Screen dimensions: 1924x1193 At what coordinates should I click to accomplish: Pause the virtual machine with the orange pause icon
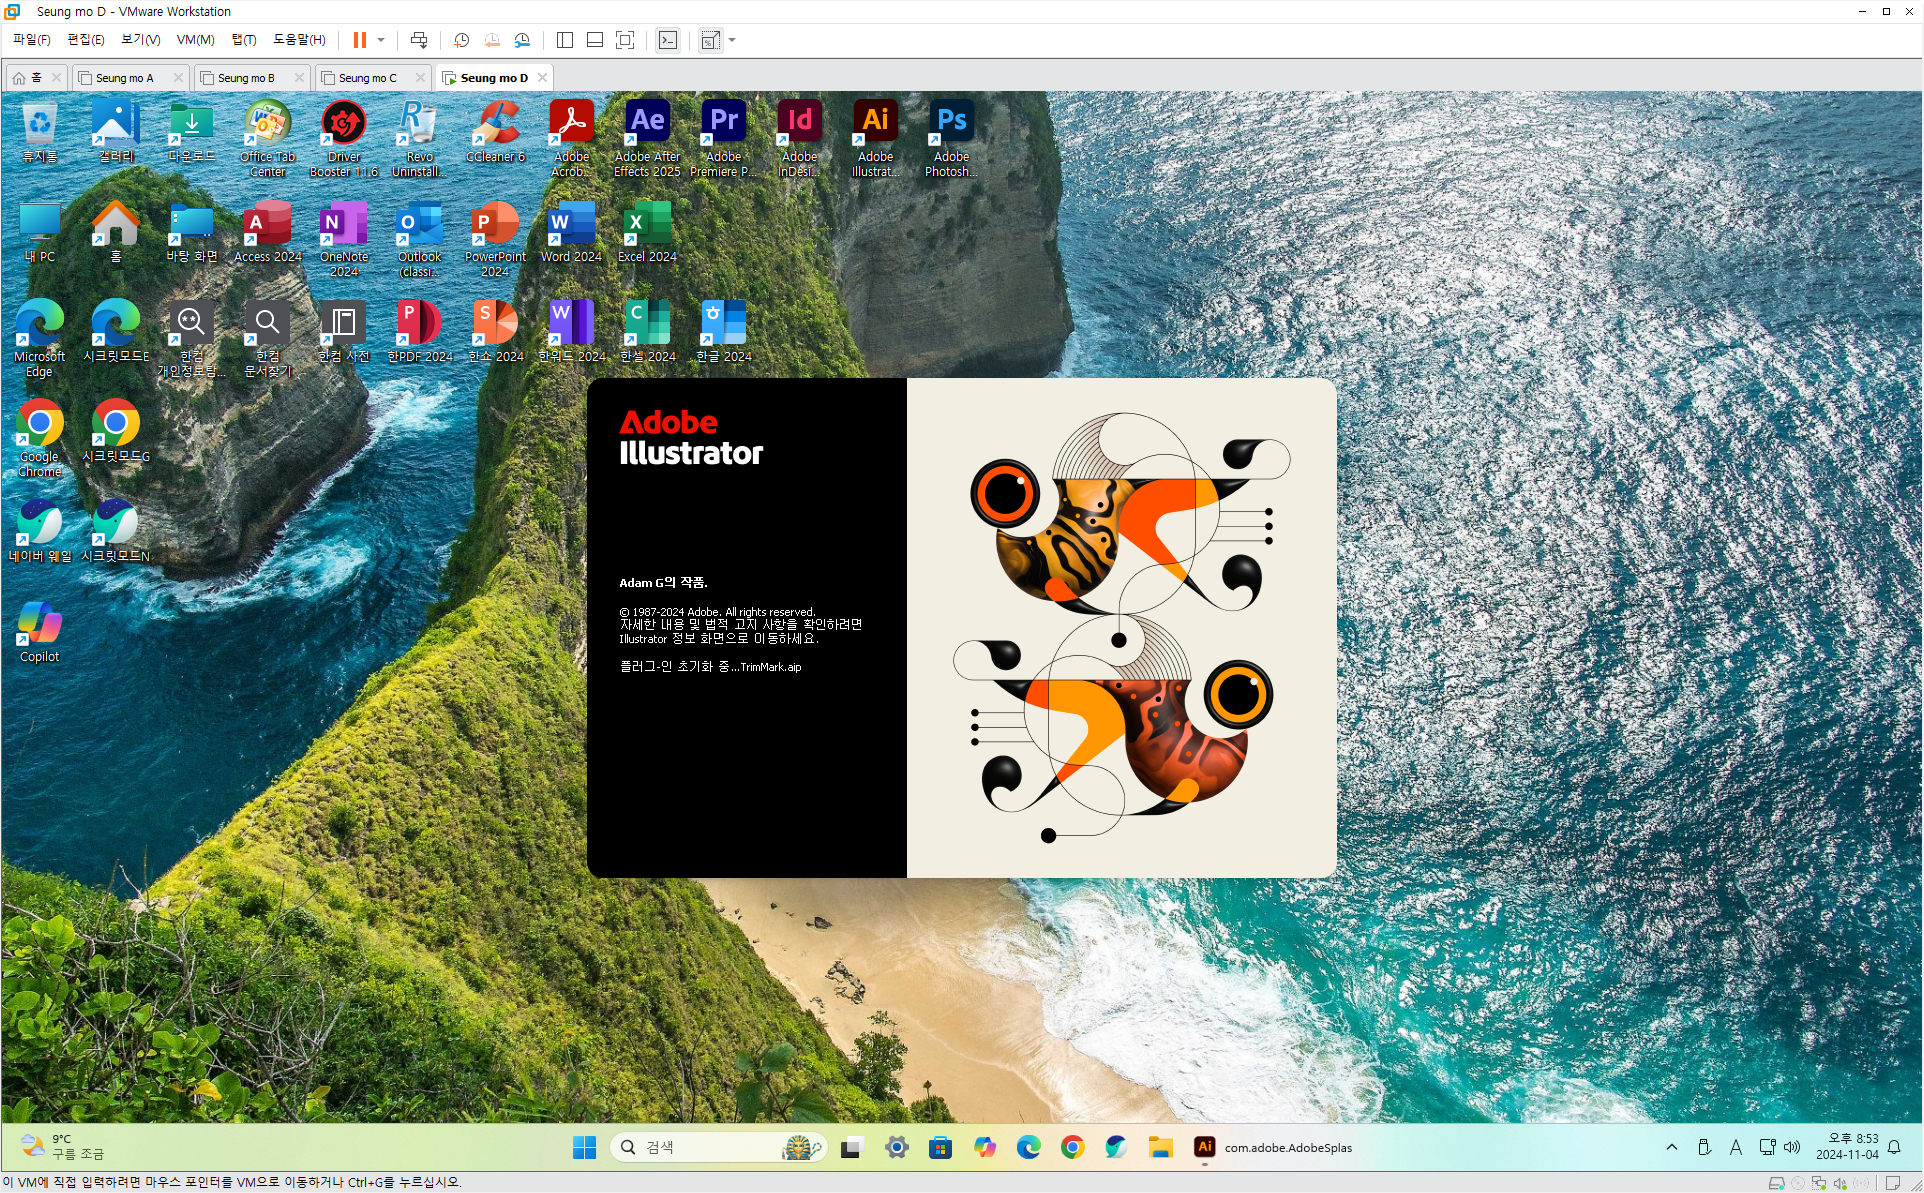[359, 40]
